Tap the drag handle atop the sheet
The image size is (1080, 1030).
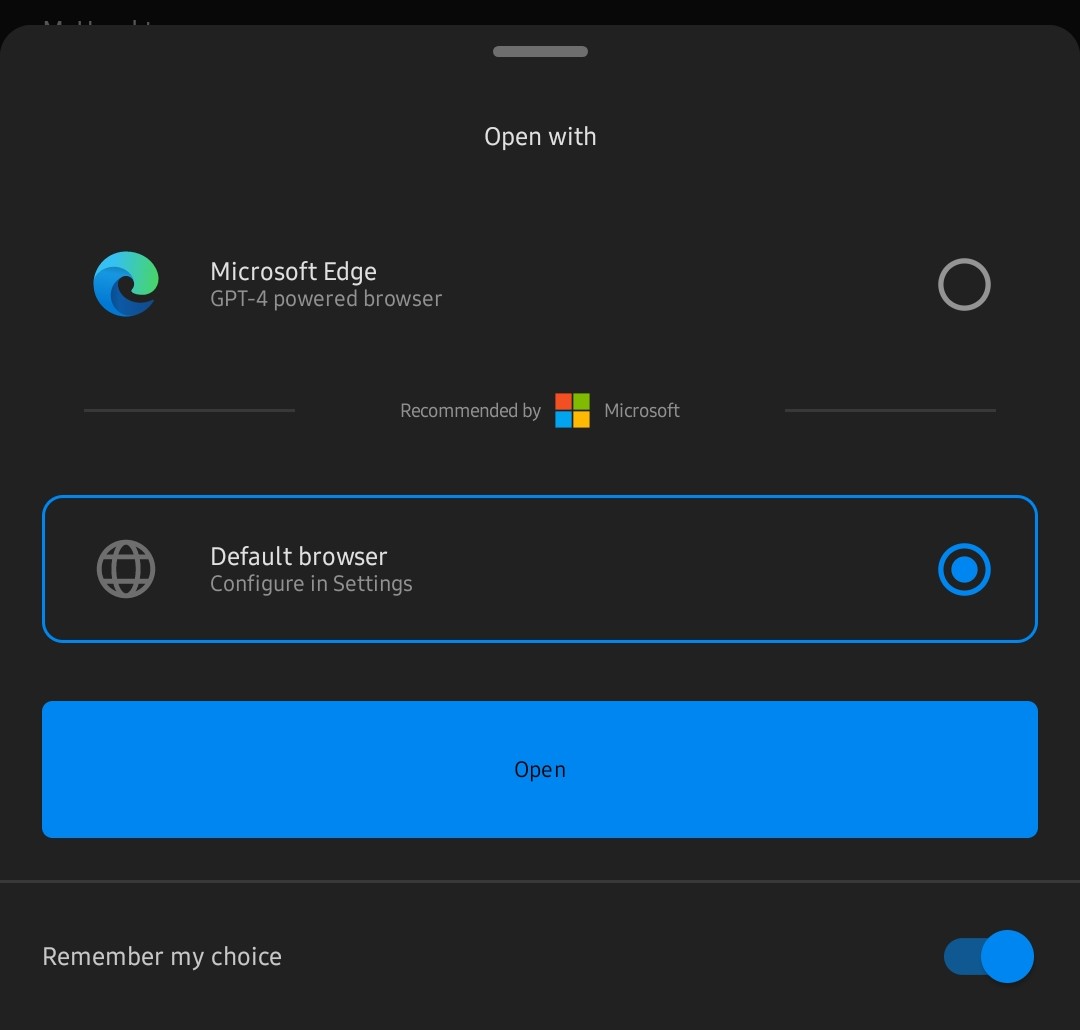(x=540, y=52)
